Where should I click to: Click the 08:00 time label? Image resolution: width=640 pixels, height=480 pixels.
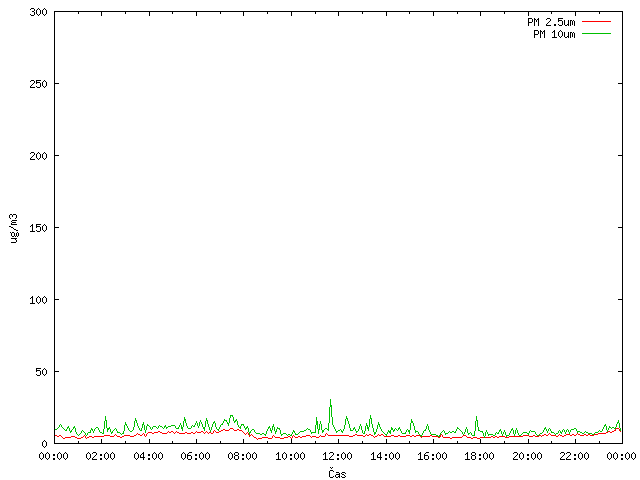click(x=243, y=456)
